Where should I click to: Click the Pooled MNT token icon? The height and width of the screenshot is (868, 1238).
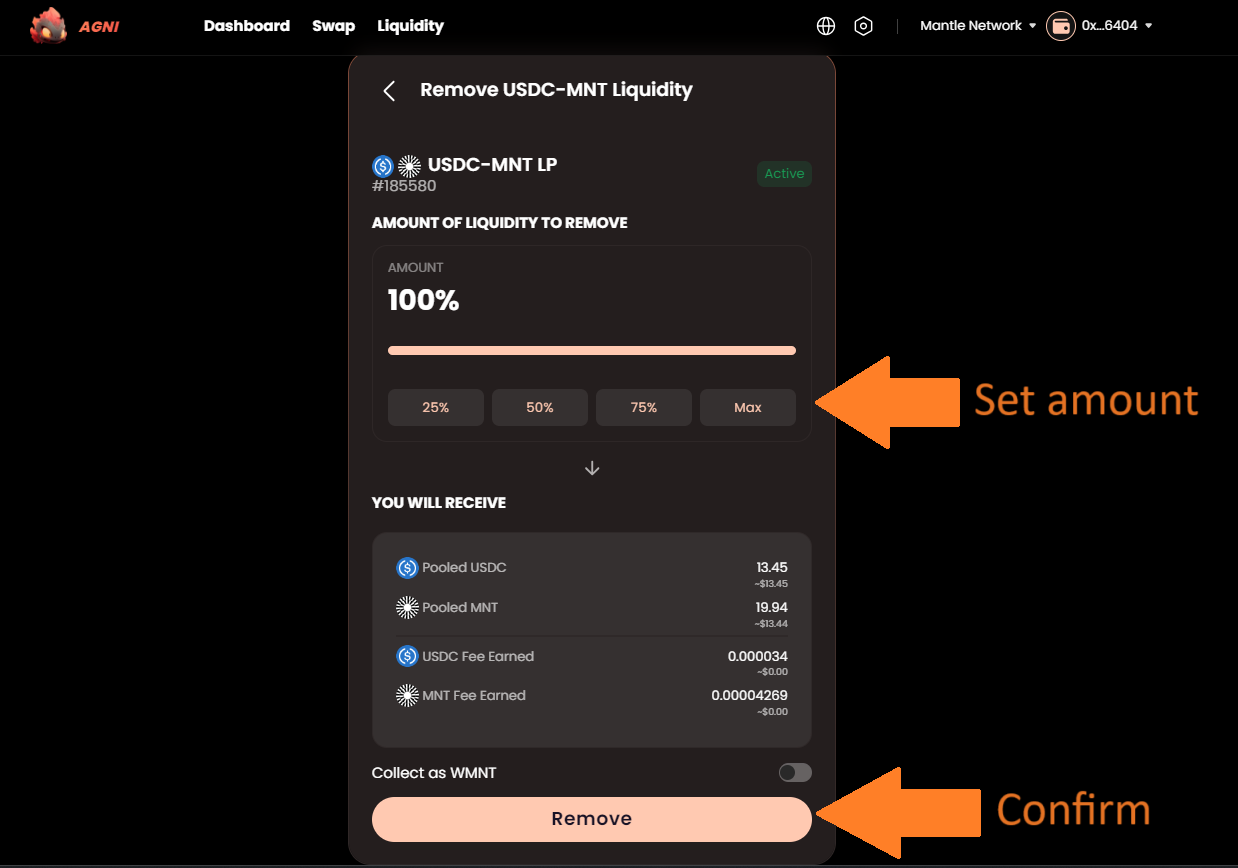click(407, 607)
